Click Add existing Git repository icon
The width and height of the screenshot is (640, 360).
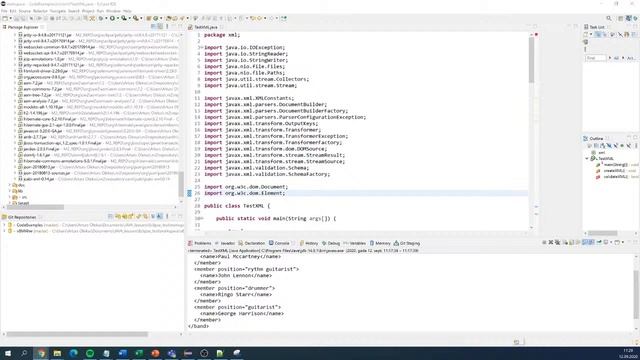coord(117,217)
